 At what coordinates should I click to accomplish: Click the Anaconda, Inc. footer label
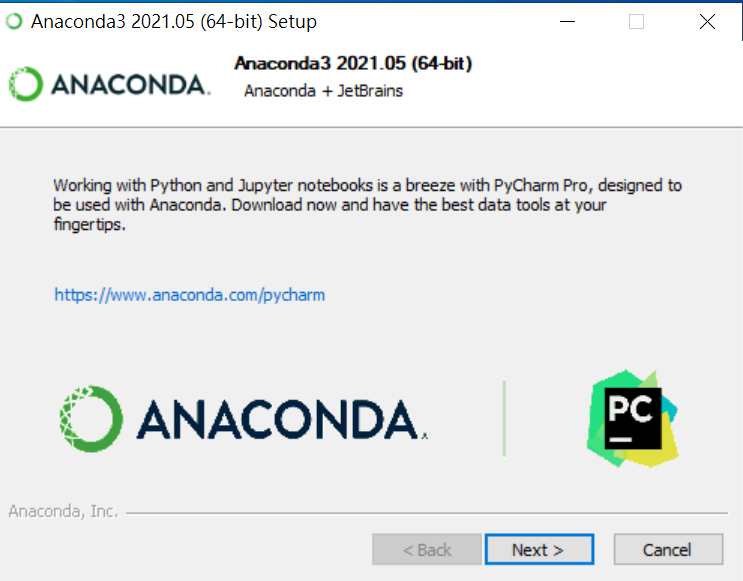[63, 511]
